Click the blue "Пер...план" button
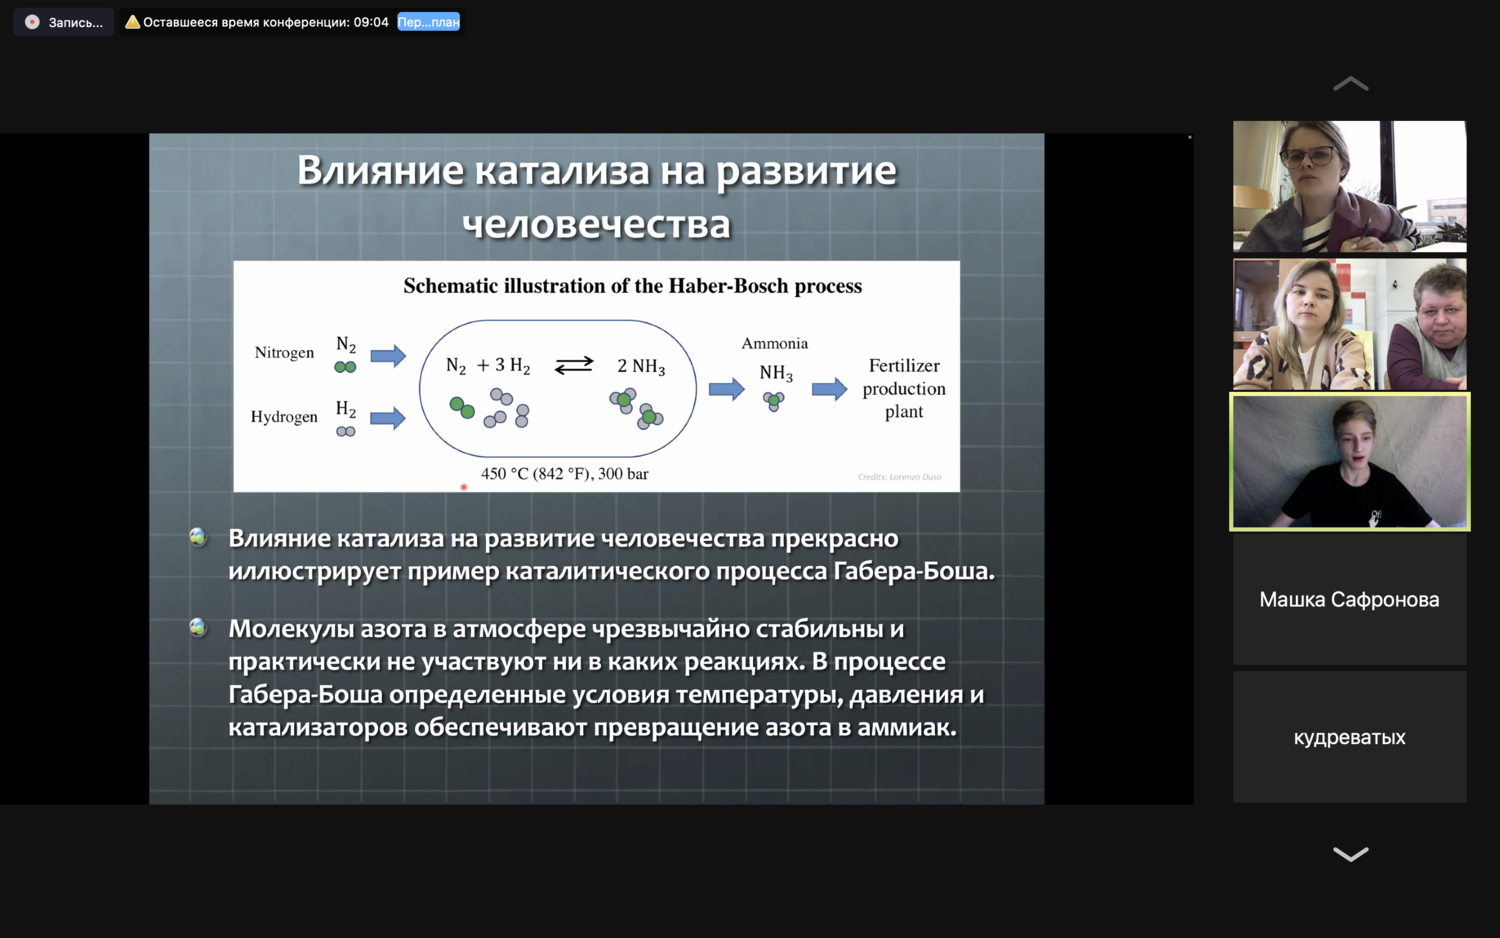 point(428,22)
